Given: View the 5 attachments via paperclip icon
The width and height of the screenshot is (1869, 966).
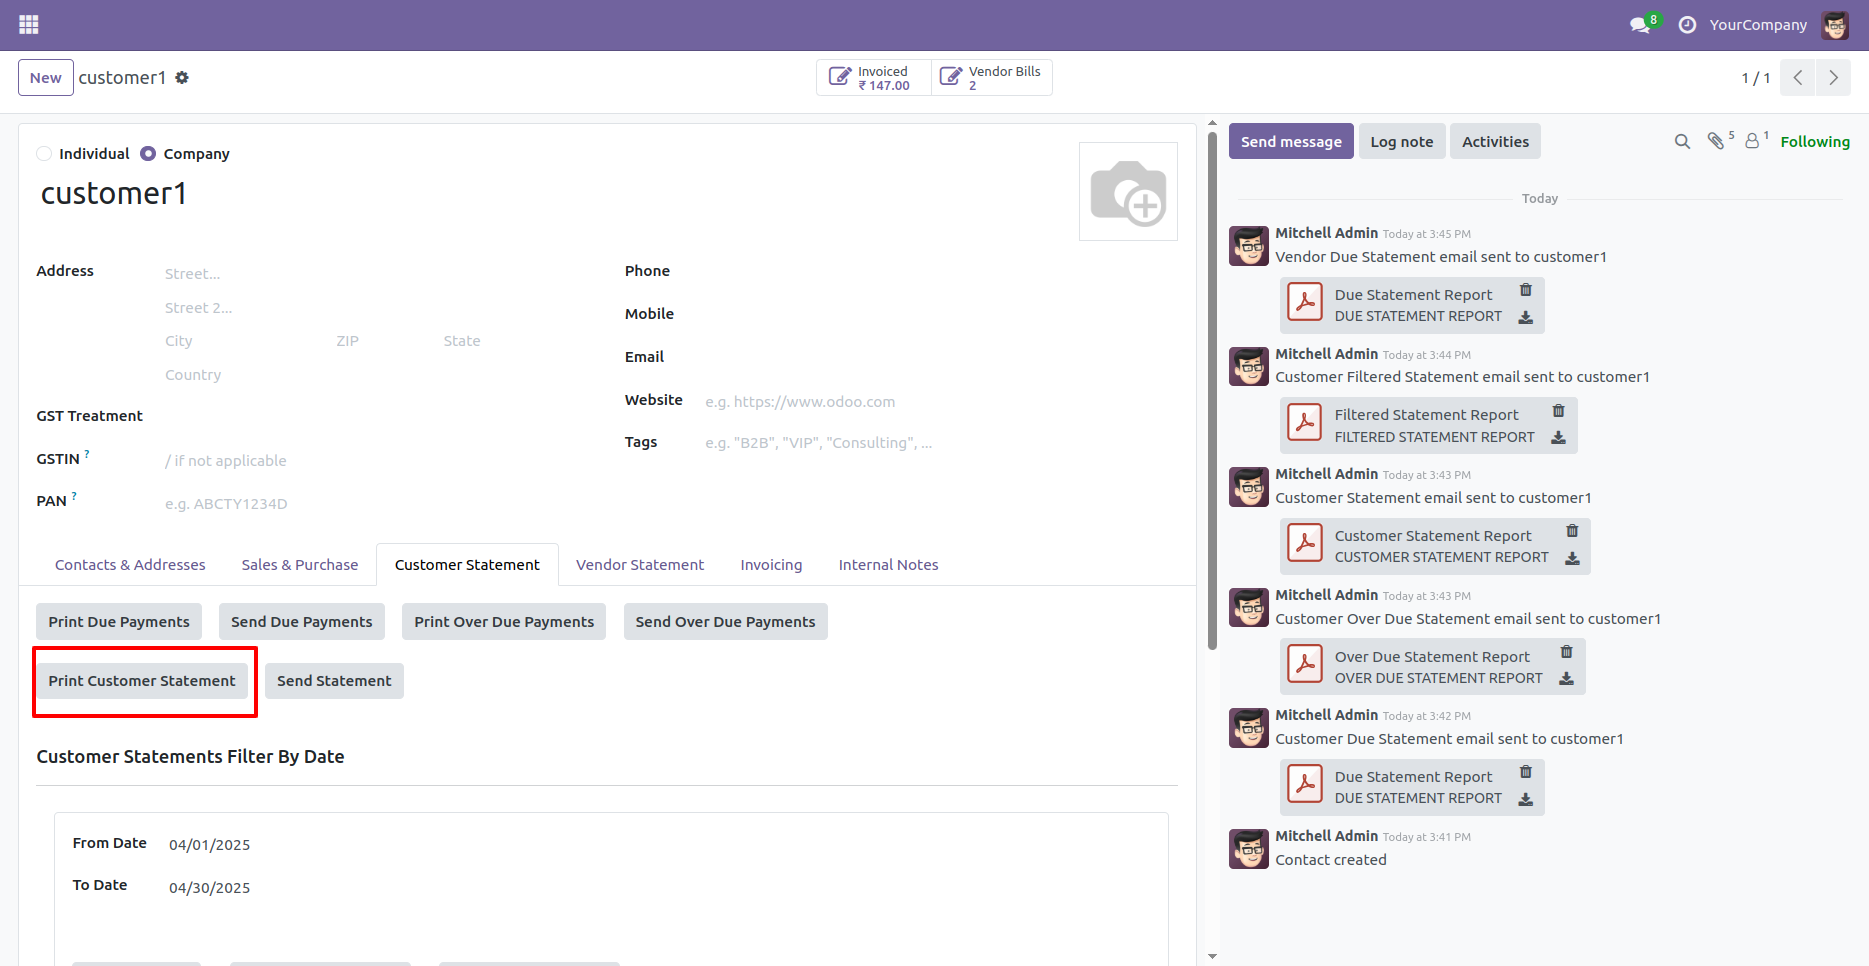Looking at the screenshot, I should click(1719, 141).
